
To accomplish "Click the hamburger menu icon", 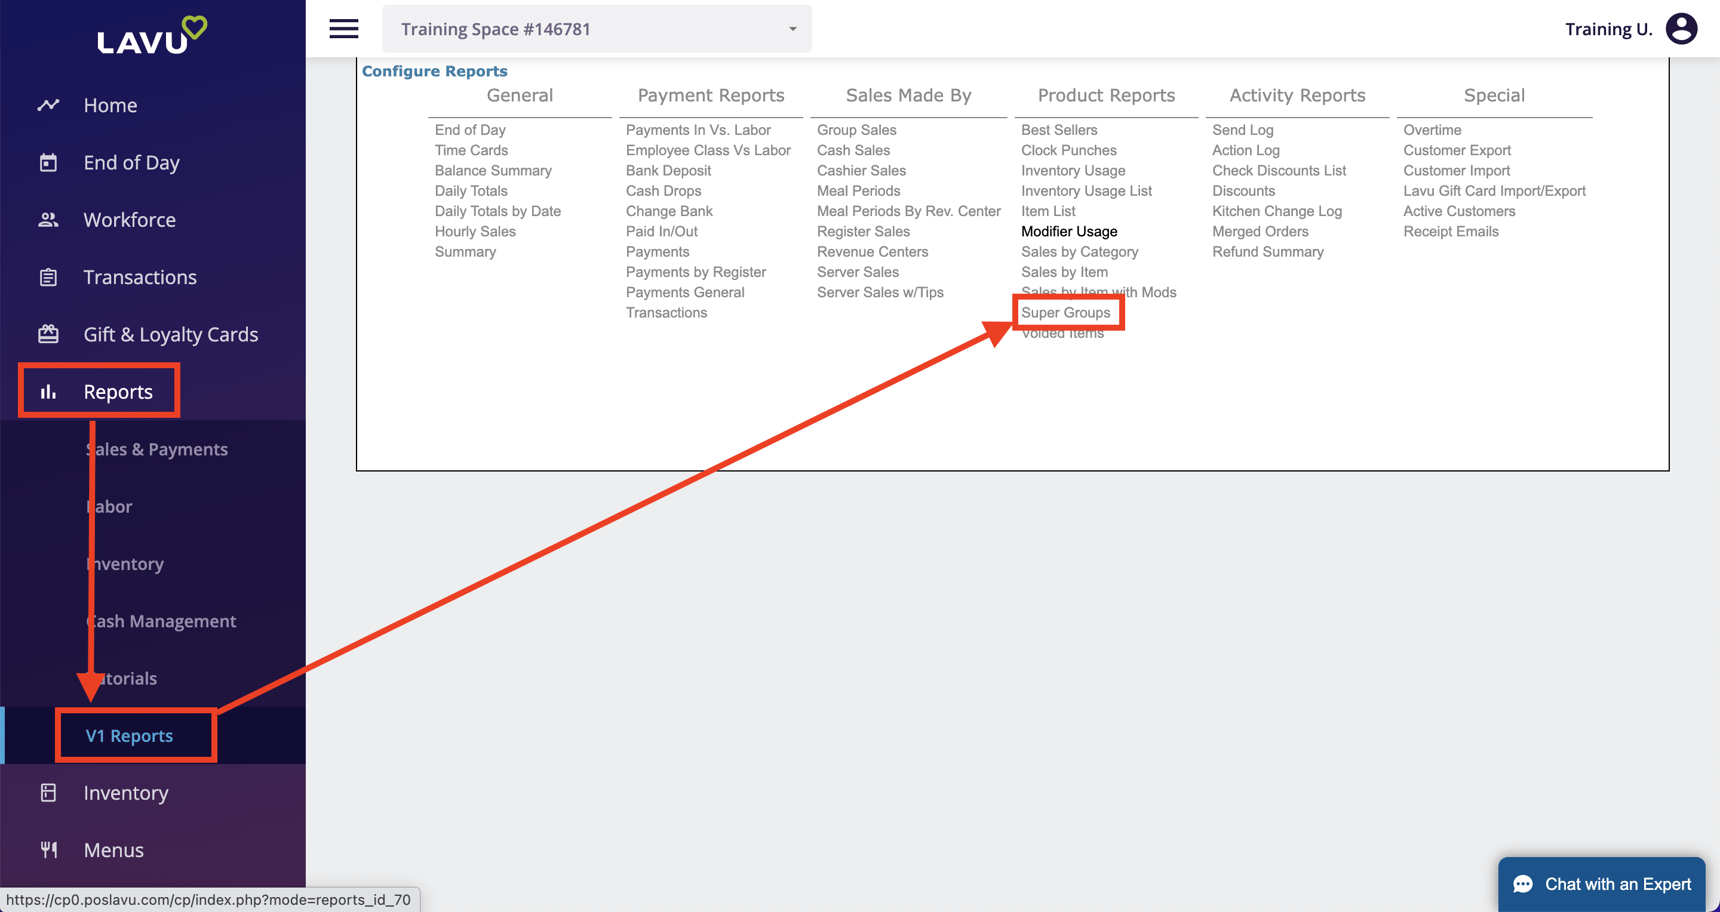I will click(344, 29).
